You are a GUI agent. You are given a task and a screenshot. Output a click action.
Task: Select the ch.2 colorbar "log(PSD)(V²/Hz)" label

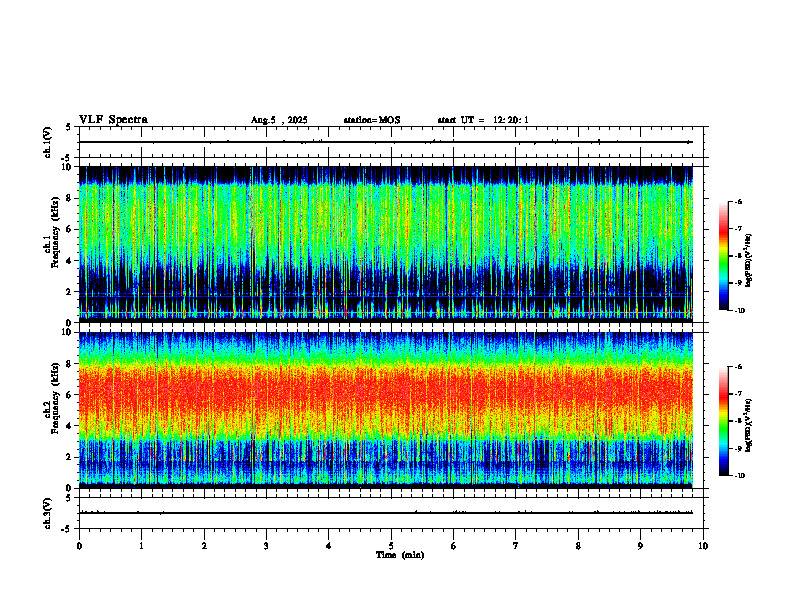749,425
